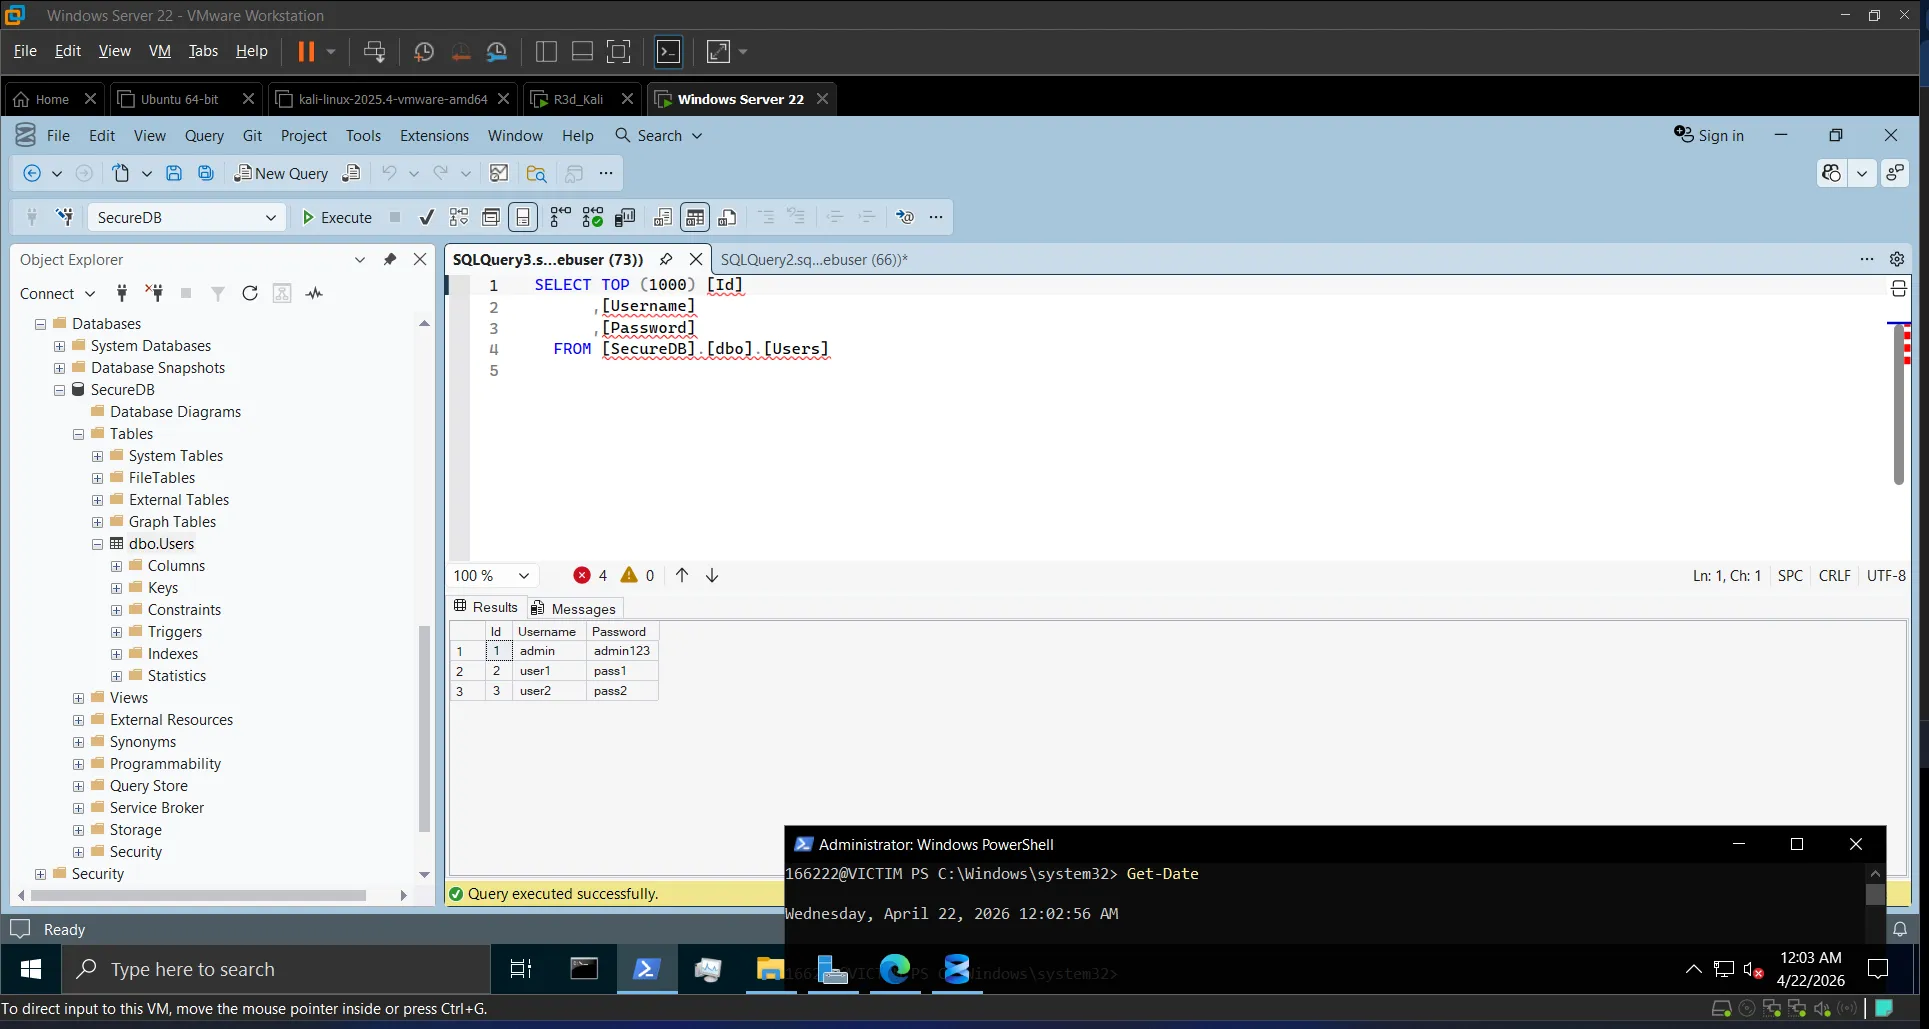Click the Navigate Backward arrow icon
This screenshot has height=1029, width=1929.
tap(32, 173)
